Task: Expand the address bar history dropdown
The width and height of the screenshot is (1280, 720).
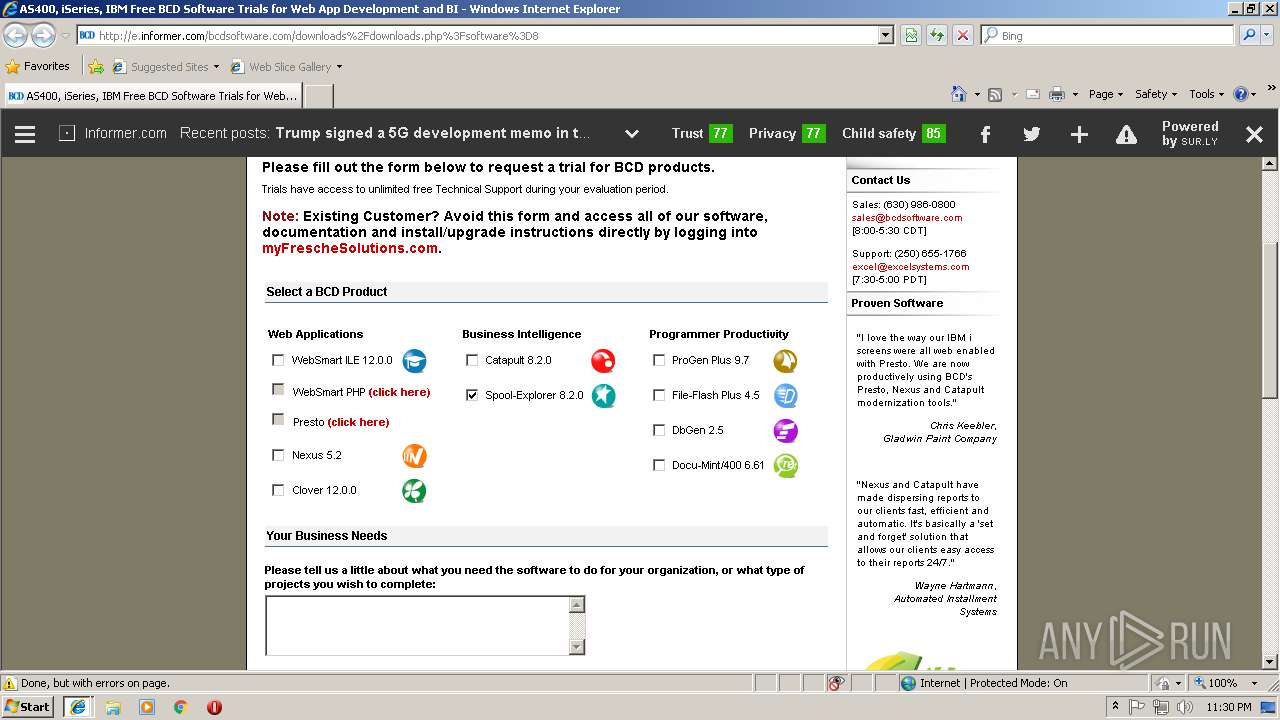Action: [885, 35]
